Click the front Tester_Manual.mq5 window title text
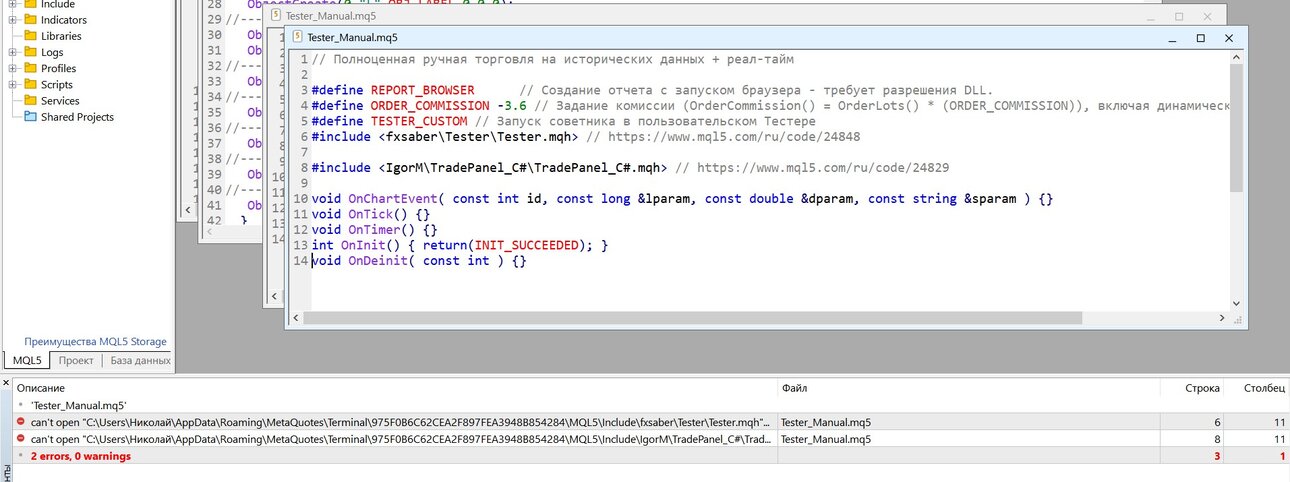 tap(353, 38)
